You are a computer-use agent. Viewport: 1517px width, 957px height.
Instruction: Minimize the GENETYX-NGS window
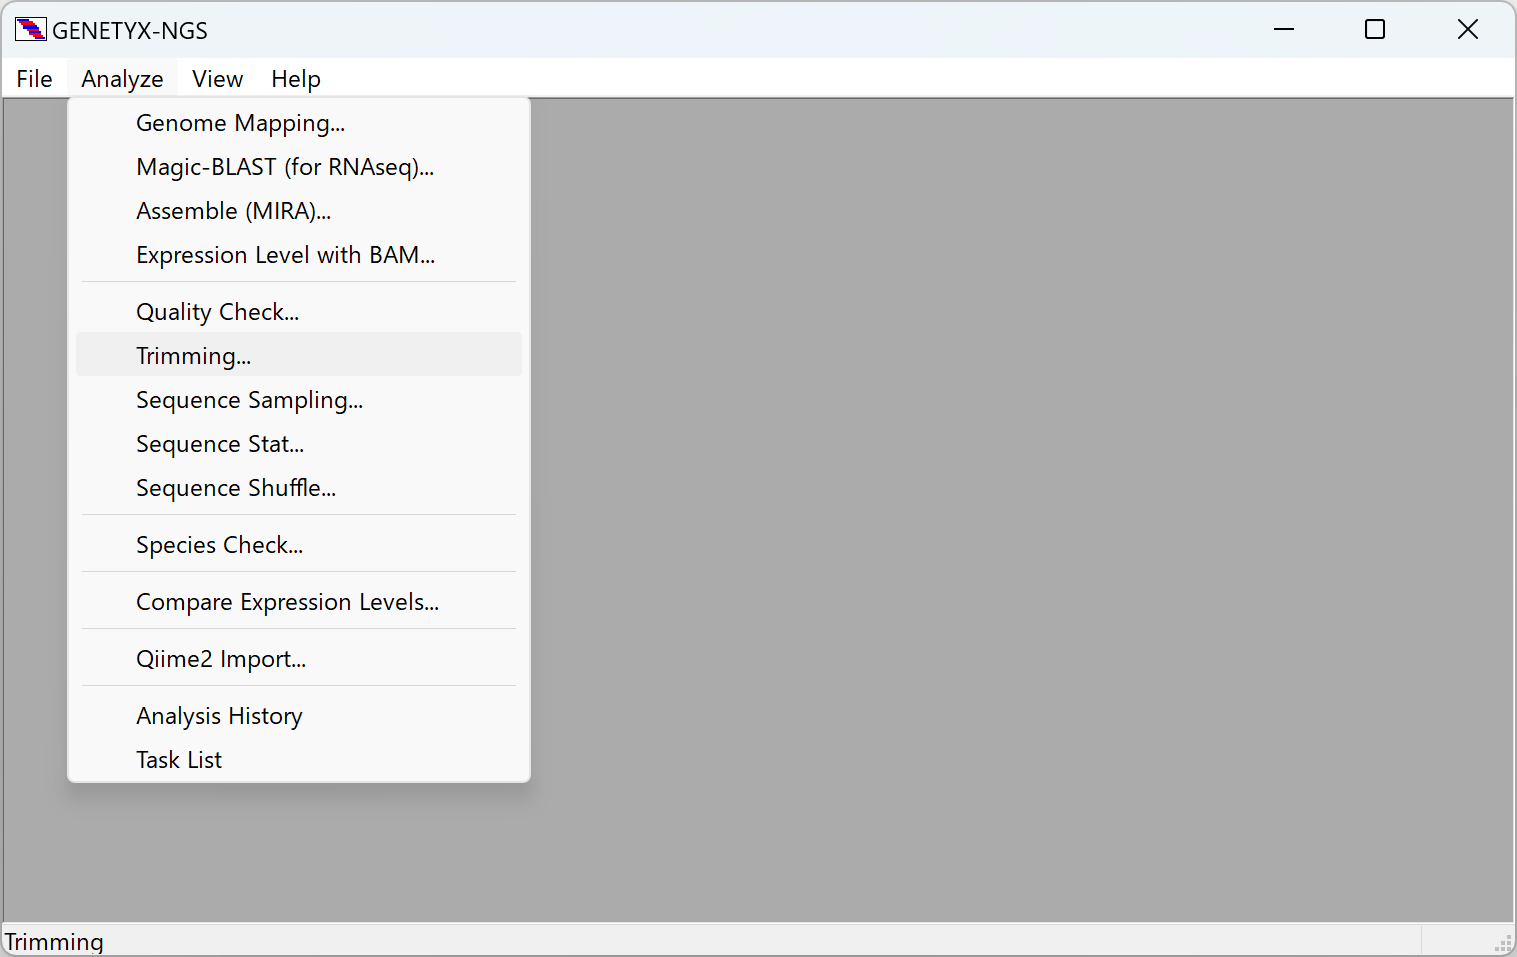click(1284, 30)
